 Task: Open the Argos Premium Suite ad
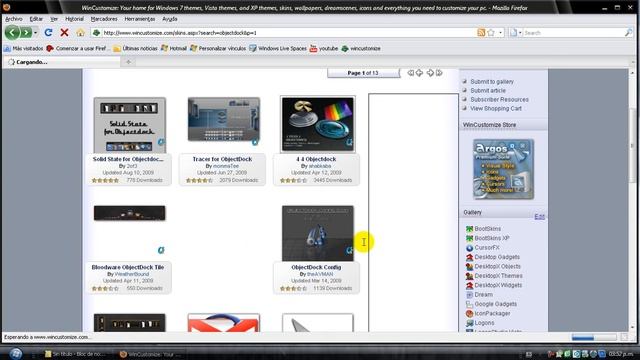(x=503, y=169)
